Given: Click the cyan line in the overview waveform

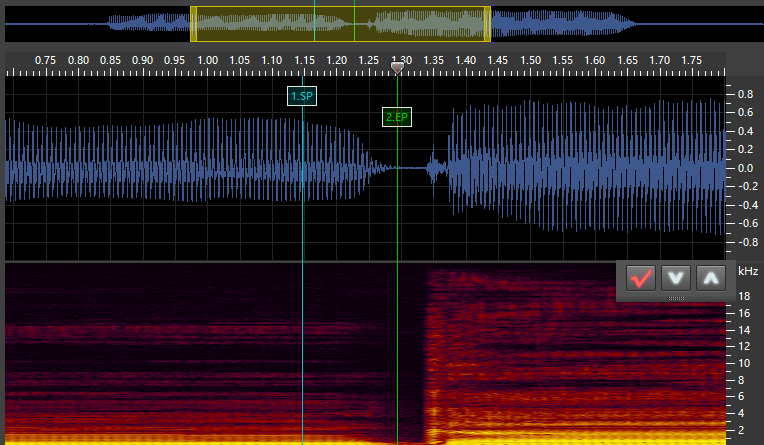Looking at the screenshot, I should click(x=314, y=22).
